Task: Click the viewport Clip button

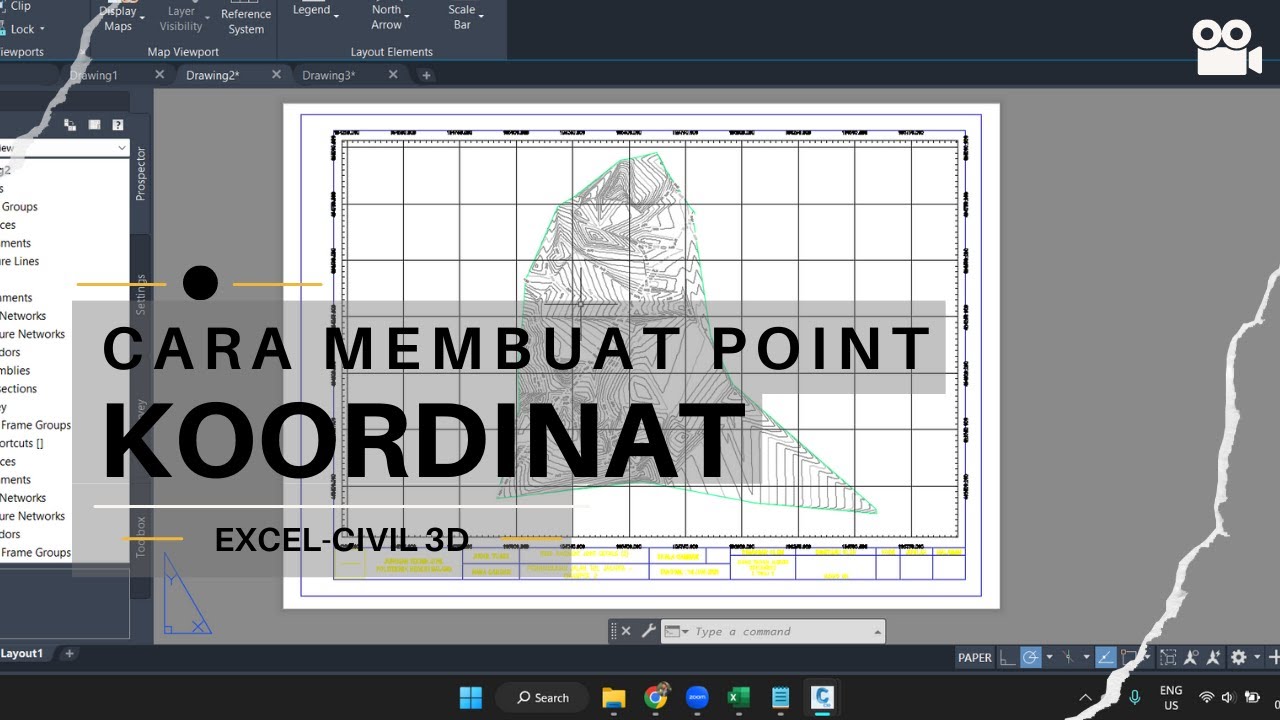Action: 18,6
